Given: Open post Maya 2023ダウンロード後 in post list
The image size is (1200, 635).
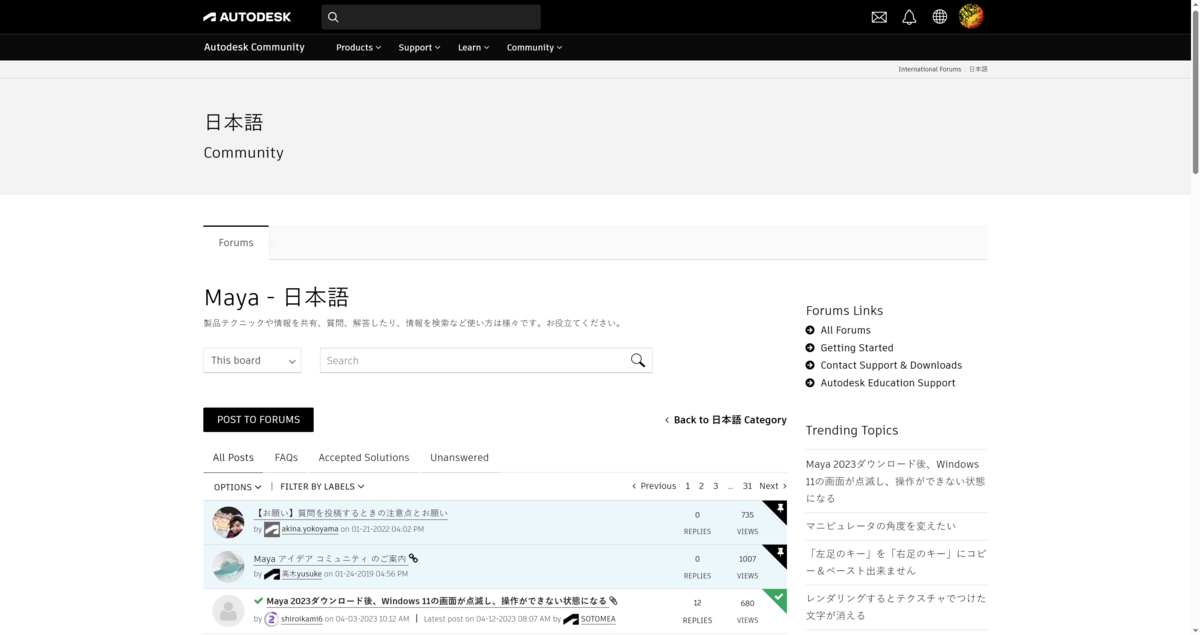Looking at the screenshot, I should coord(436,601).
